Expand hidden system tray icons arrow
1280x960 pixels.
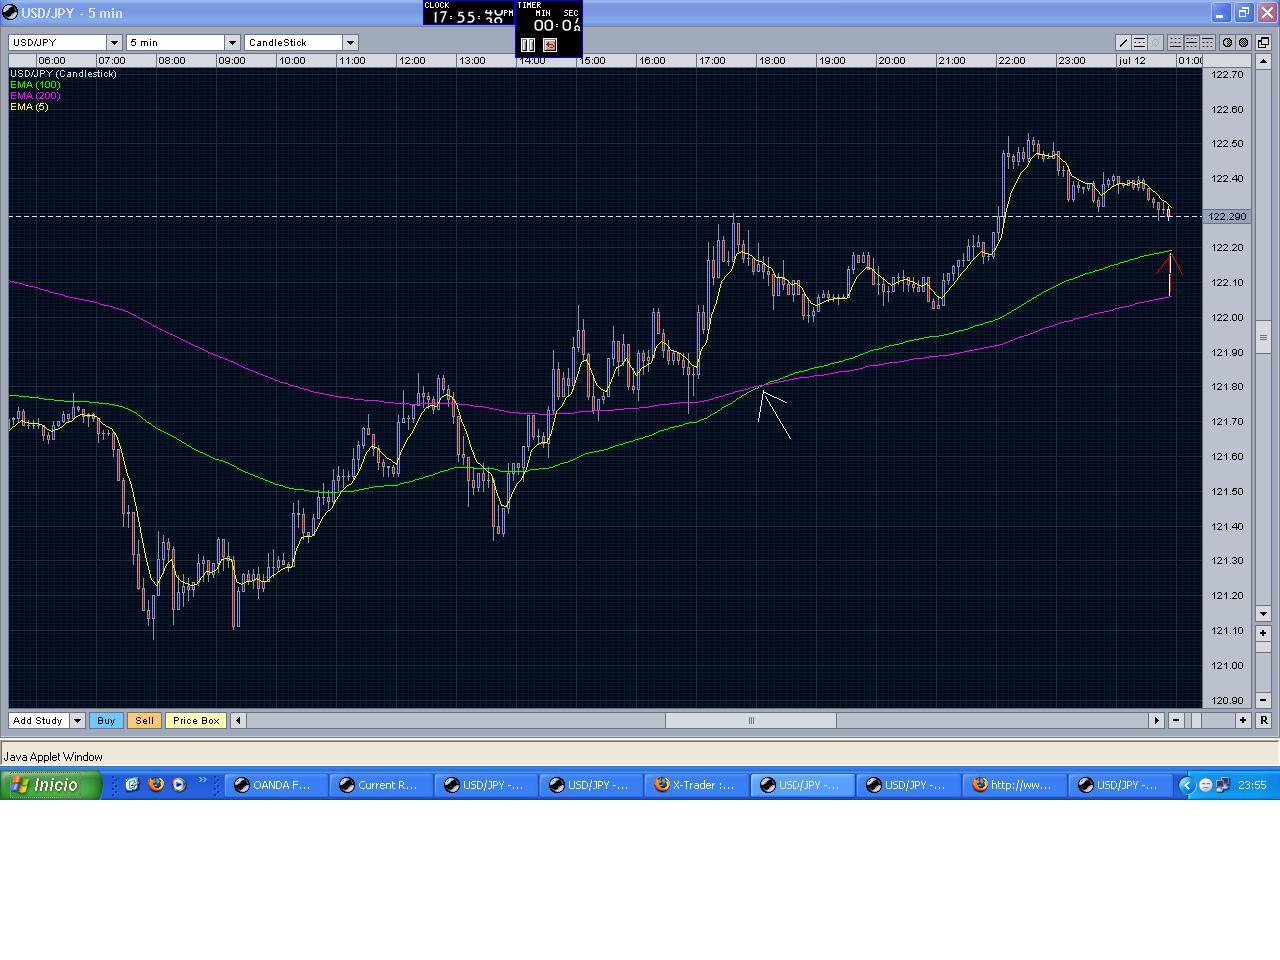point(1187,786)
